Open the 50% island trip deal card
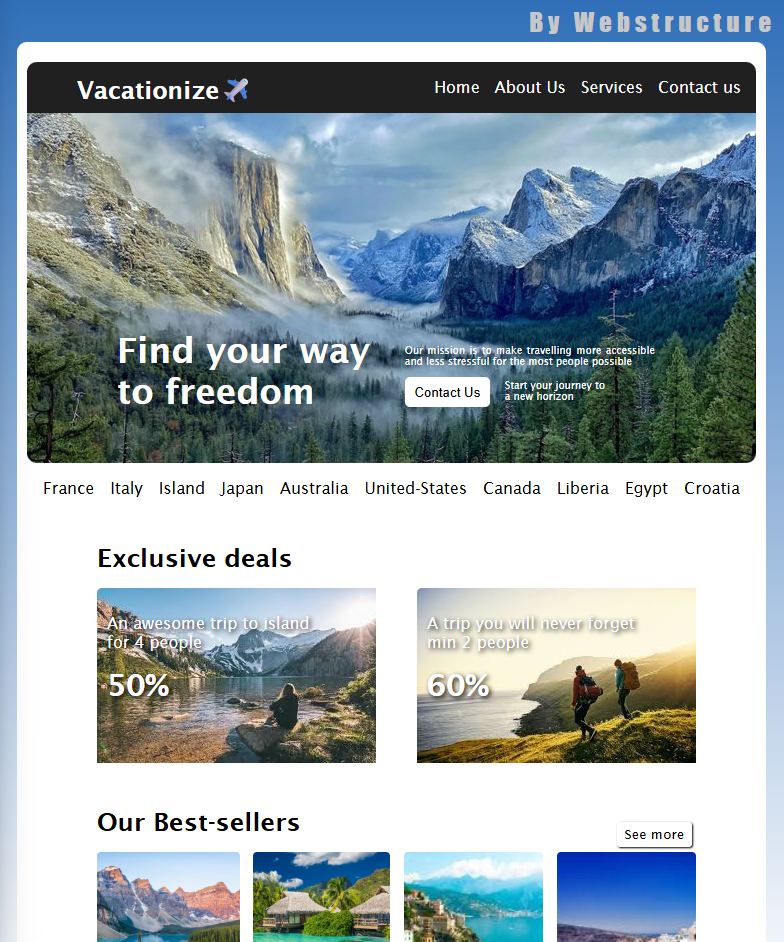The height and width of the screenshot is (942, 784). (236, 675)
